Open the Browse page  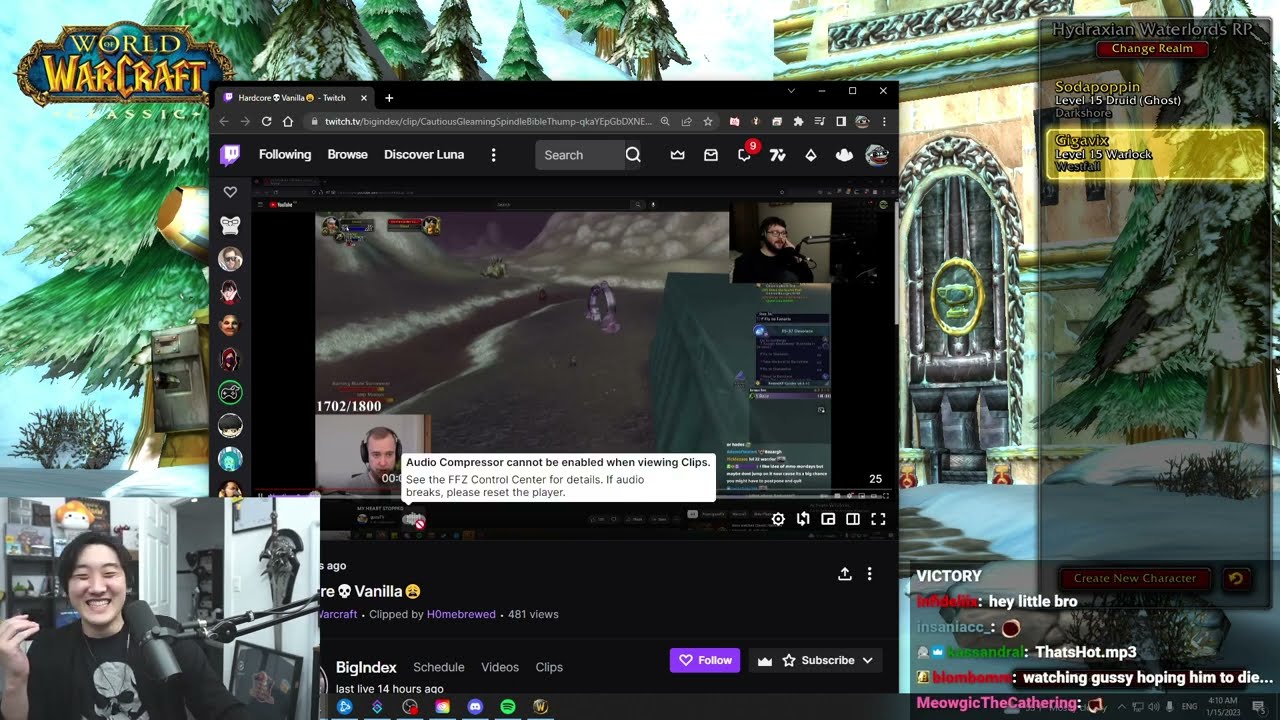tap(348, 155)
